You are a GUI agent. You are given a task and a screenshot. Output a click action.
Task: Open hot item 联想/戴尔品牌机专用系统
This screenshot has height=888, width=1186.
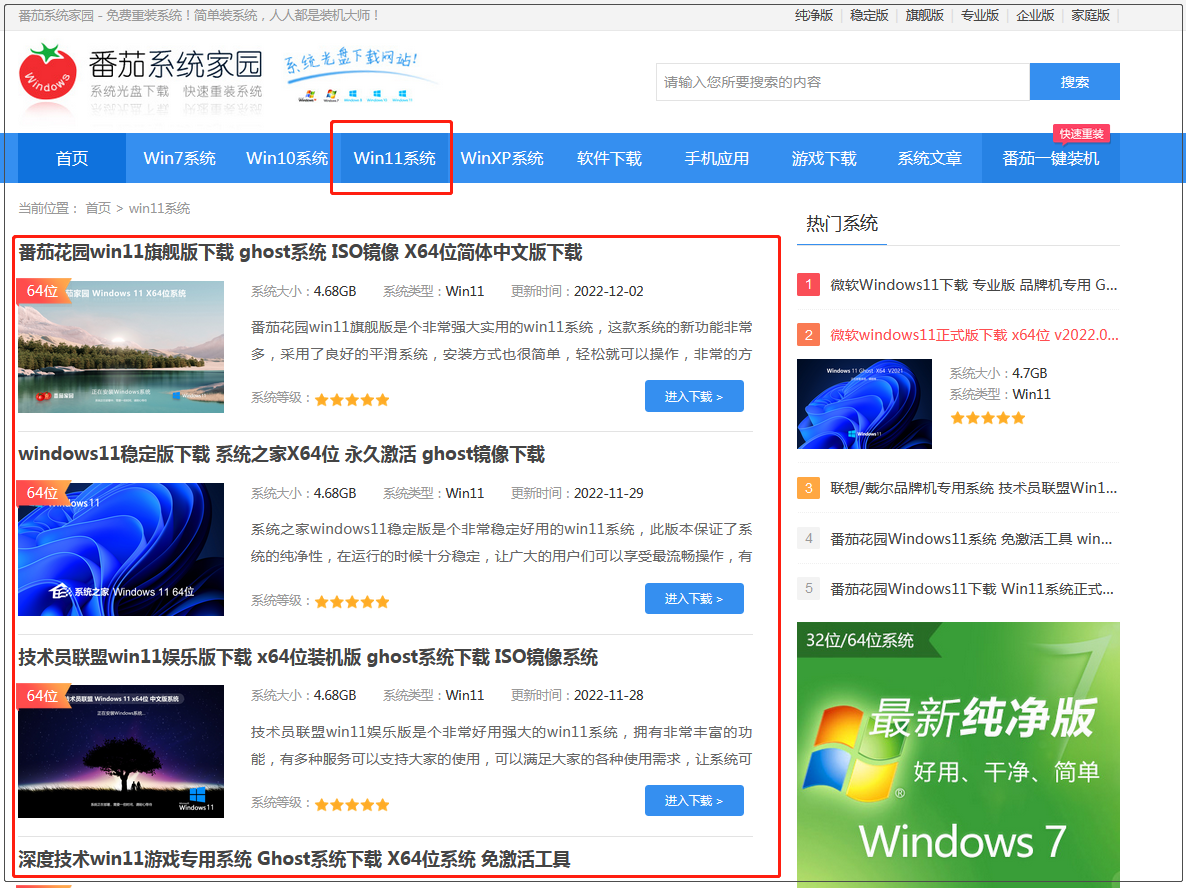point(973,488)
